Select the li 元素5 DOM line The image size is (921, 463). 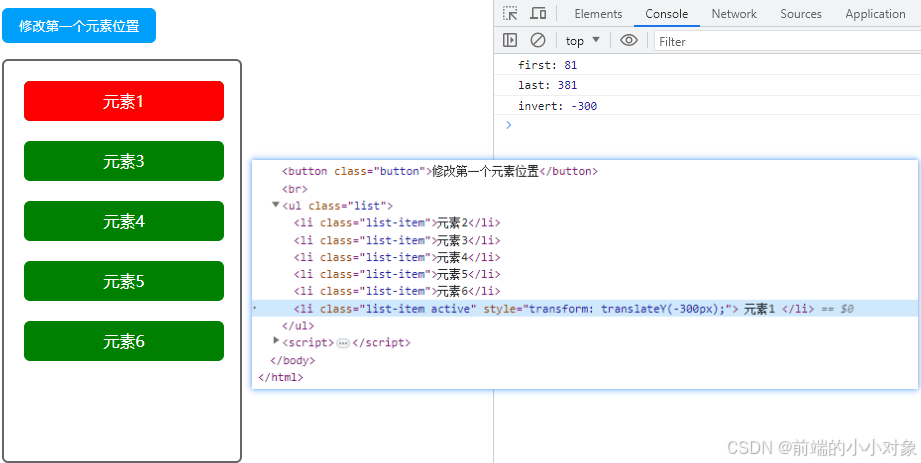click(397, 274)
